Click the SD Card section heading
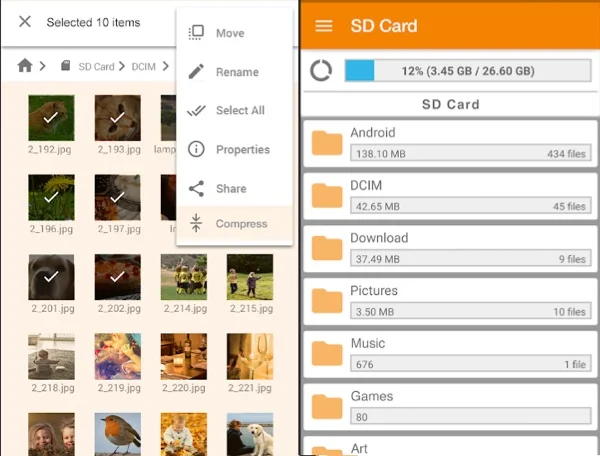Viewport: 600px width, 456px height. 450,104
